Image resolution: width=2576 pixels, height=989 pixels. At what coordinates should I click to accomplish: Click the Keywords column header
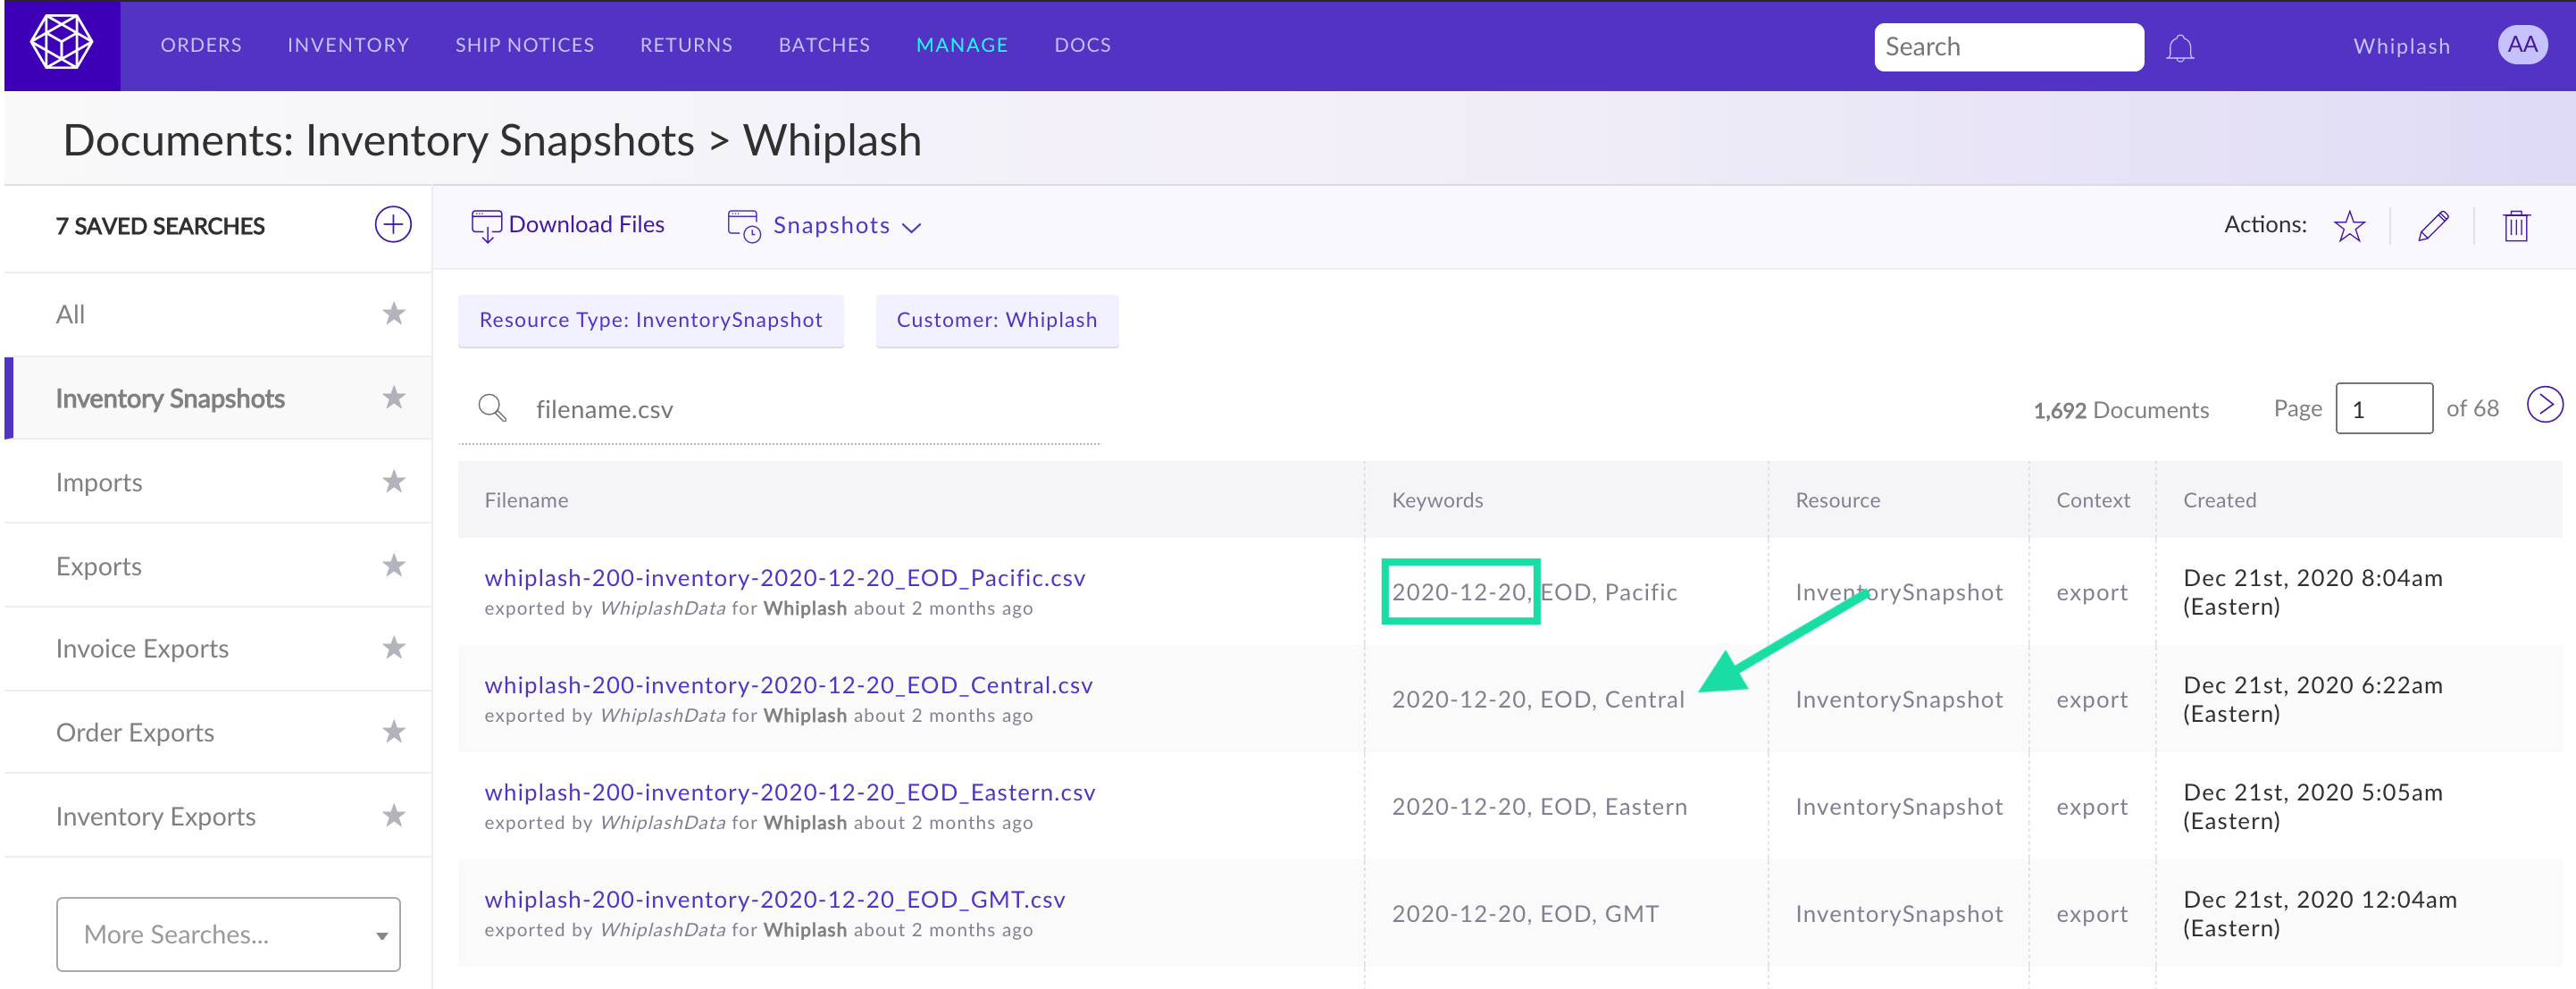(1437, 500)
